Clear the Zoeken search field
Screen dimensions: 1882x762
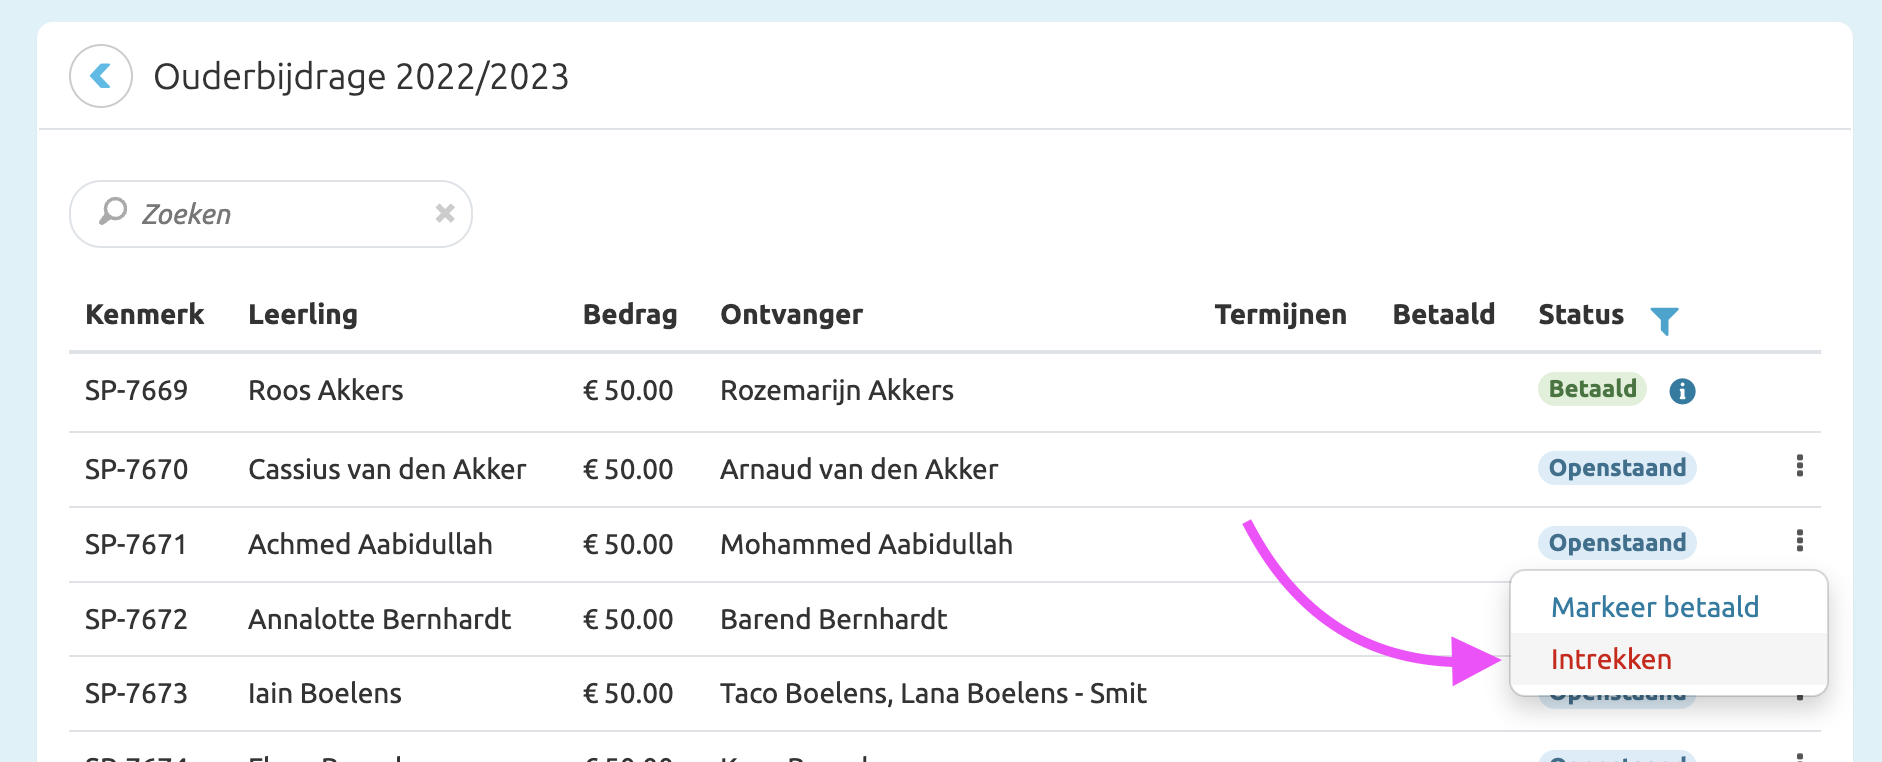(x=445, y=213)
